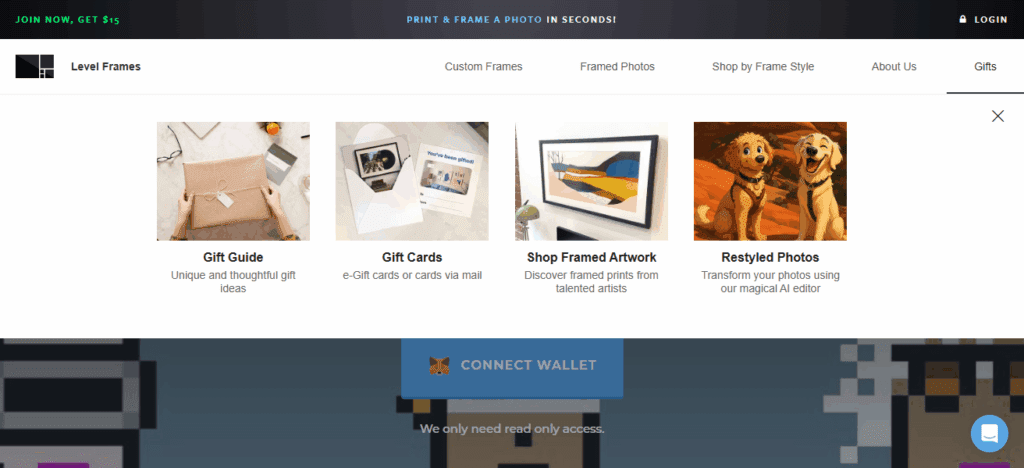Viewport: 1024px width, 468px height.
Task: Click the lock icon beside Login
Action: pyautogui.click(x=963, y=20)
